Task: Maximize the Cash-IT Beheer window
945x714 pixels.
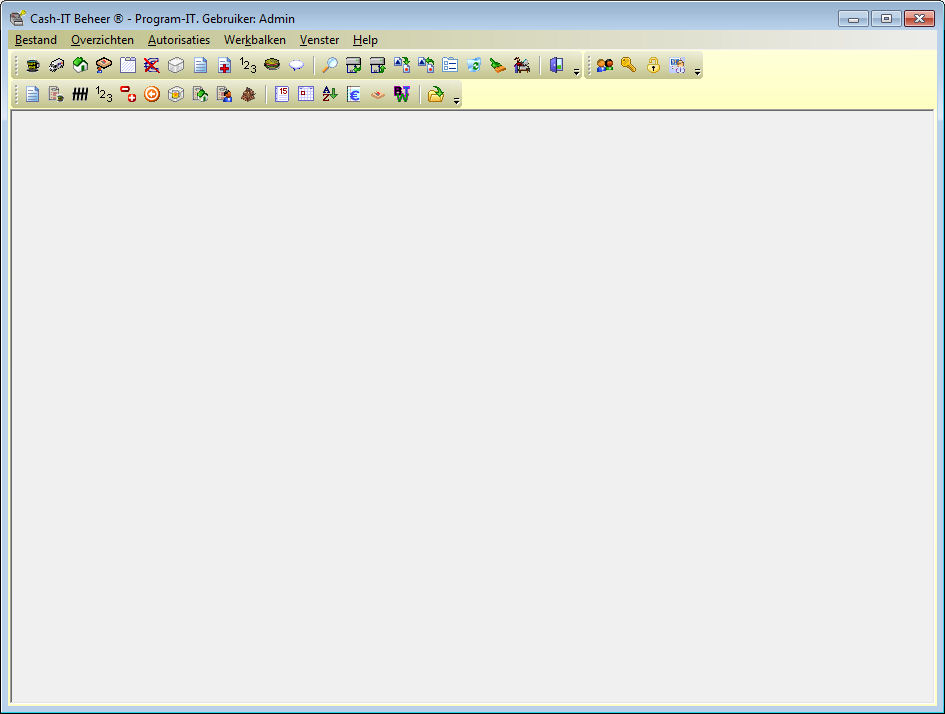Action: coord(886,19)
